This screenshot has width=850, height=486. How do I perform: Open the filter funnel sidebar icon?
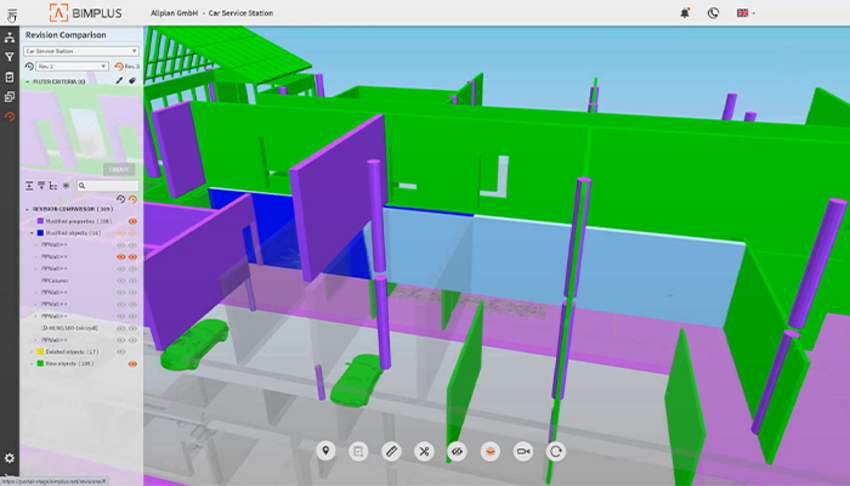10,57
